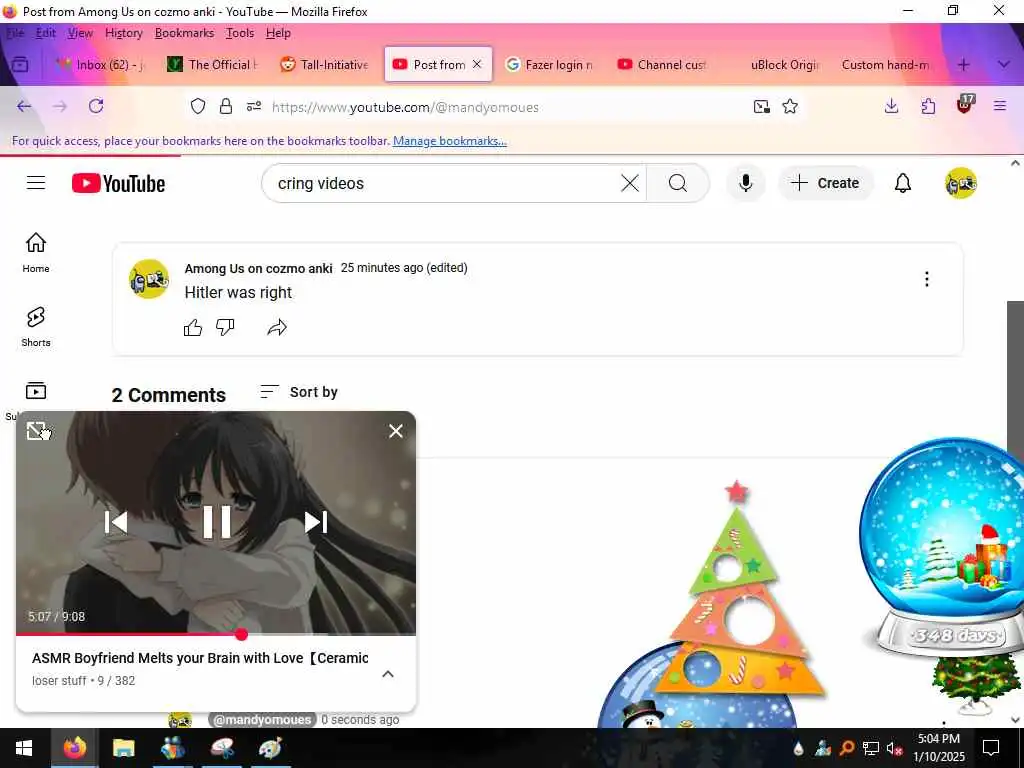Go back in Firefox
This screenshot has width=1024, height=768.
[x=24, y=106]
